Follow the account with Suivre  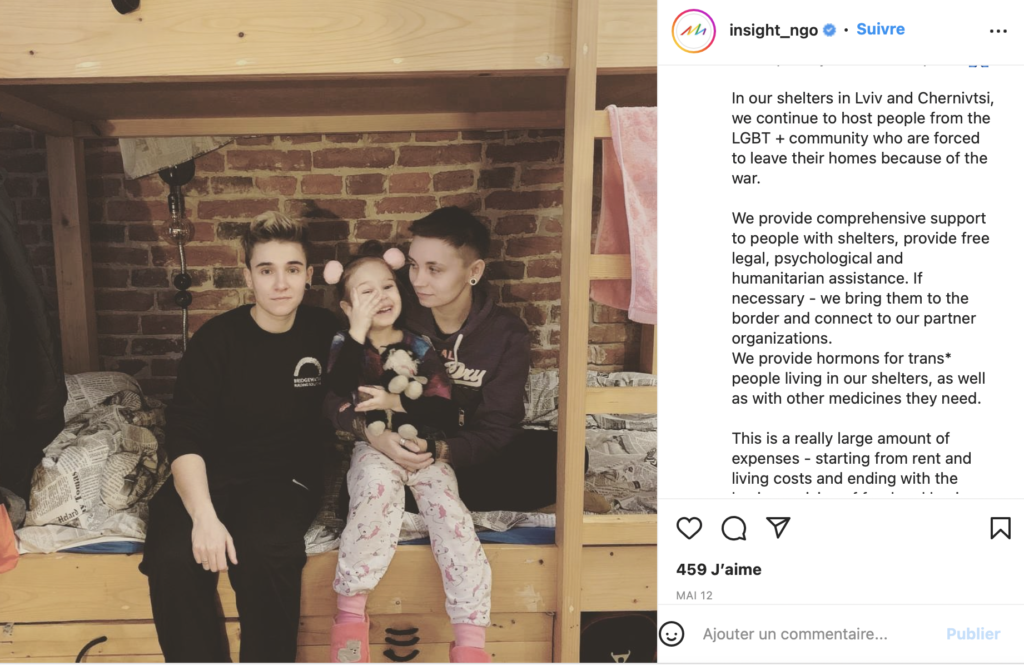880,29
